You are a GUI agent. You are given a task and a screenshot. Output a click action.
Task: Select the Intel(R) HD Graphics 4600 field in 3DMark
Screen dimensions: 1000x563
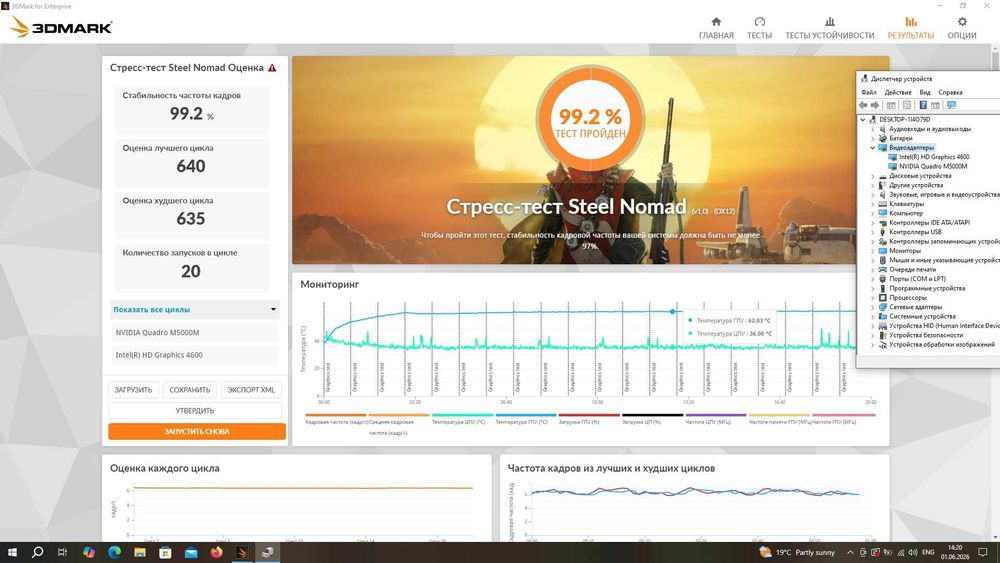coord(195,355)
